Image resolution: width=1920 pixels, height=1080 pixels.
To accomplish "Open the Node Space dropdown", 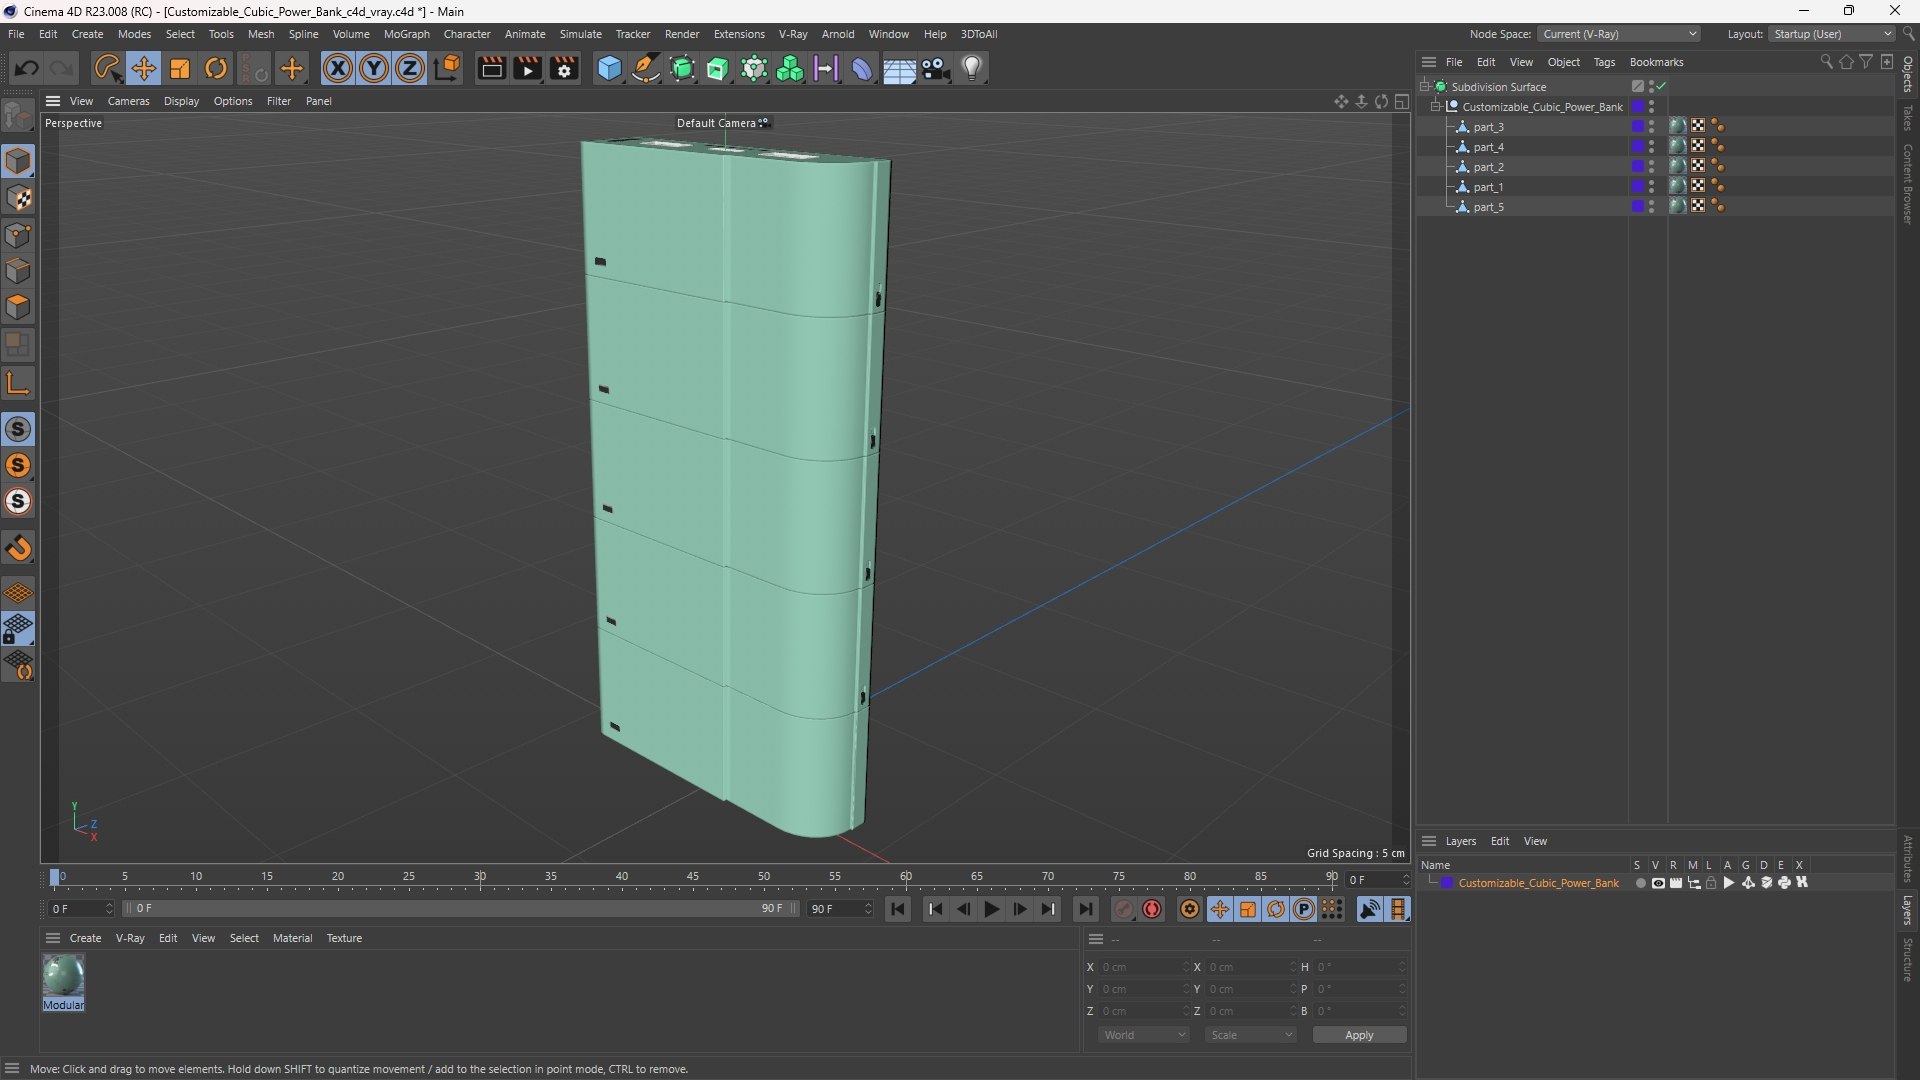I will [x=1618, y=34].
